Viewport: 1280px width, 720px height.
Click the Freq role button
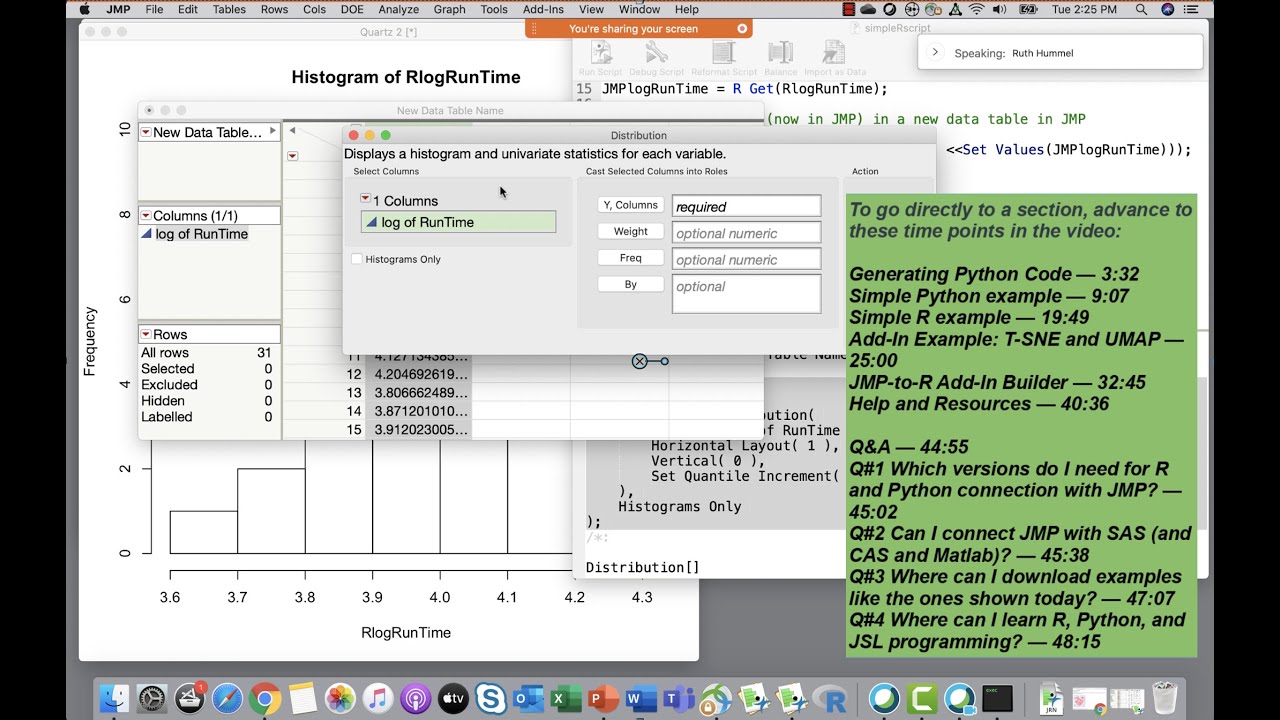[630, 258]
